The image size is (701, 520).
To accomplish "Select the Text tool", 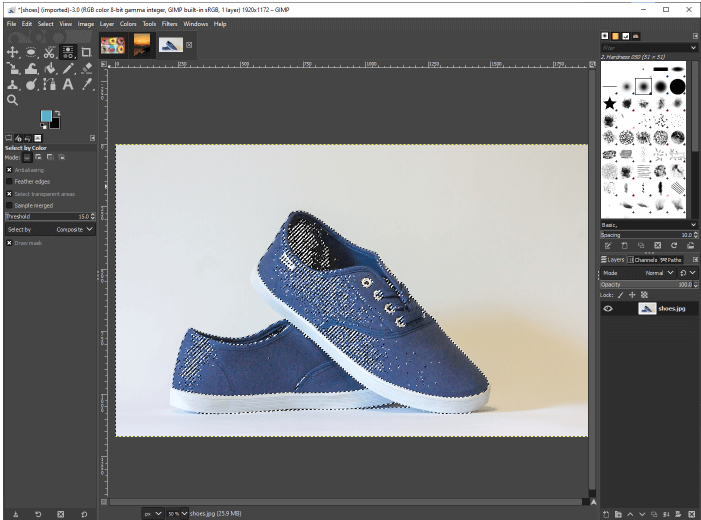I will (68, 85).
